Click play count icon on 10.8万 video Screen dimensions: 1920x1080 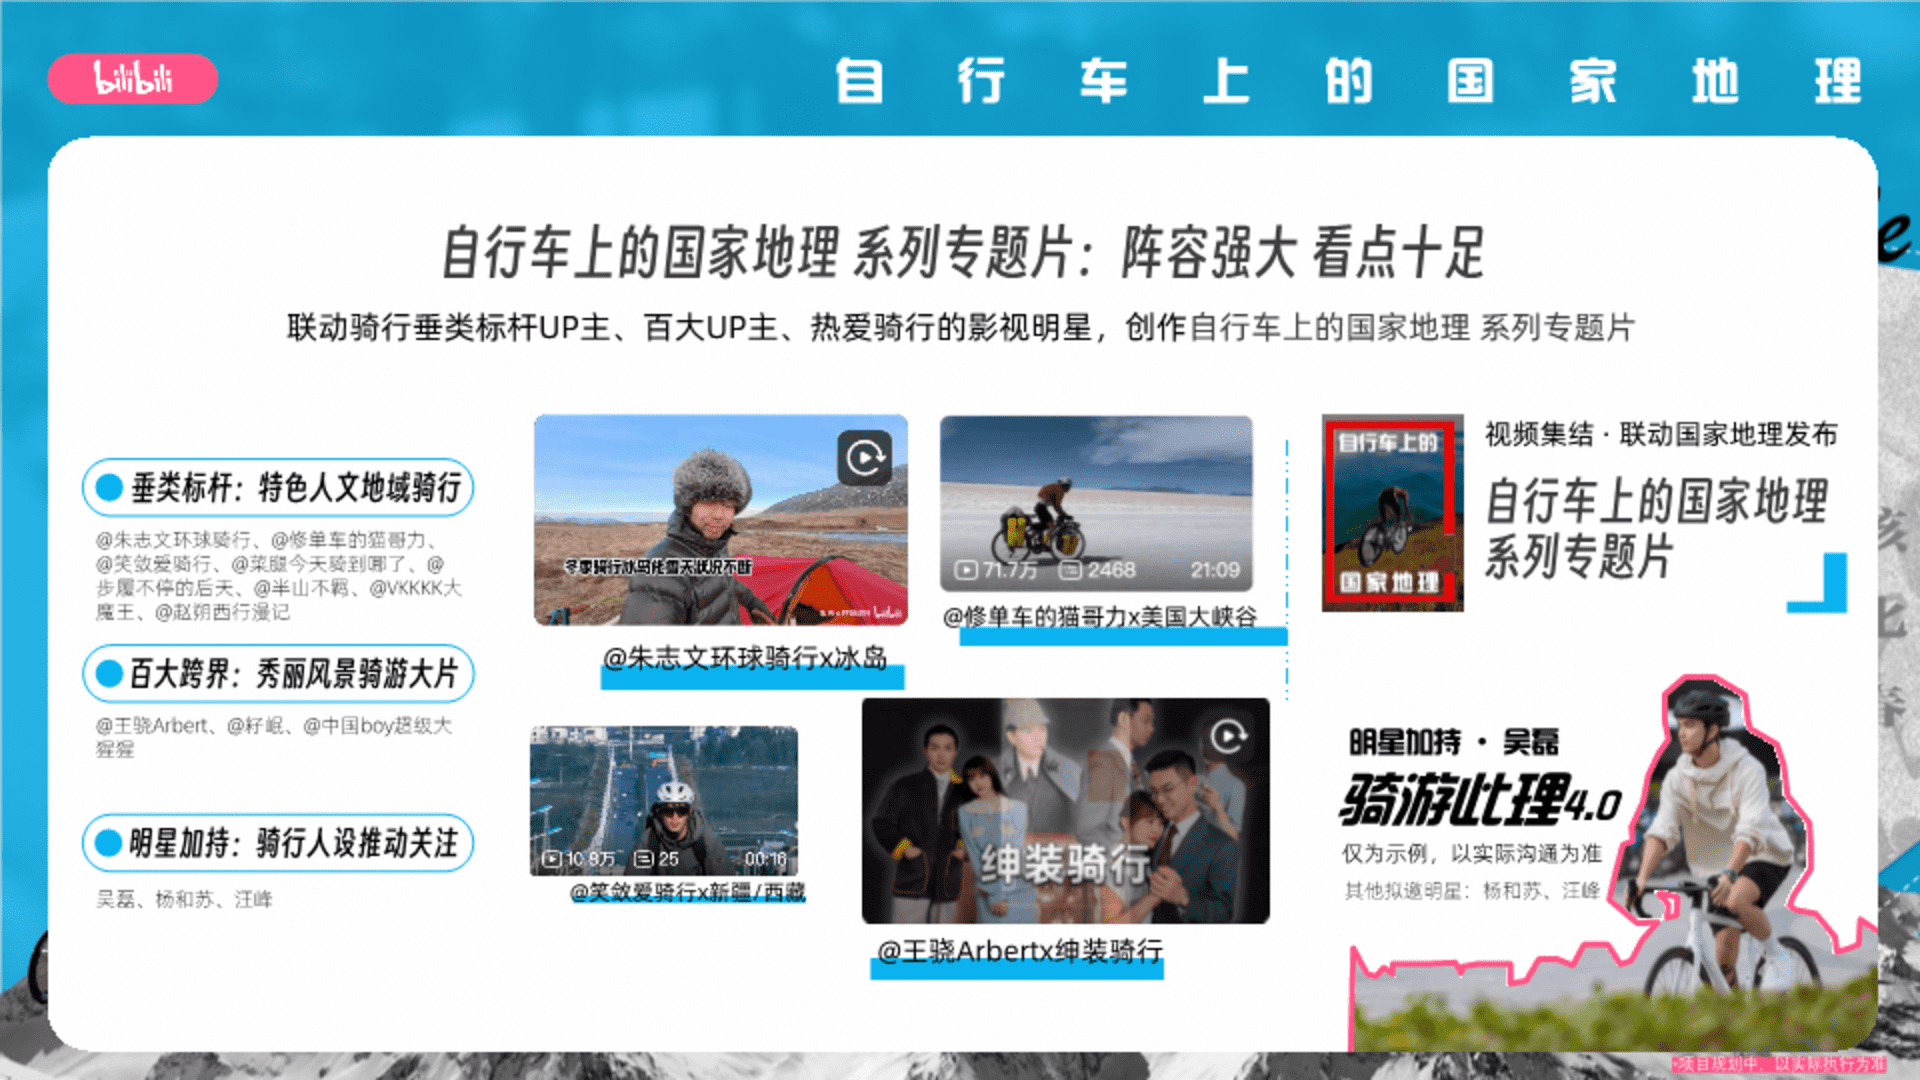point(551,859)
